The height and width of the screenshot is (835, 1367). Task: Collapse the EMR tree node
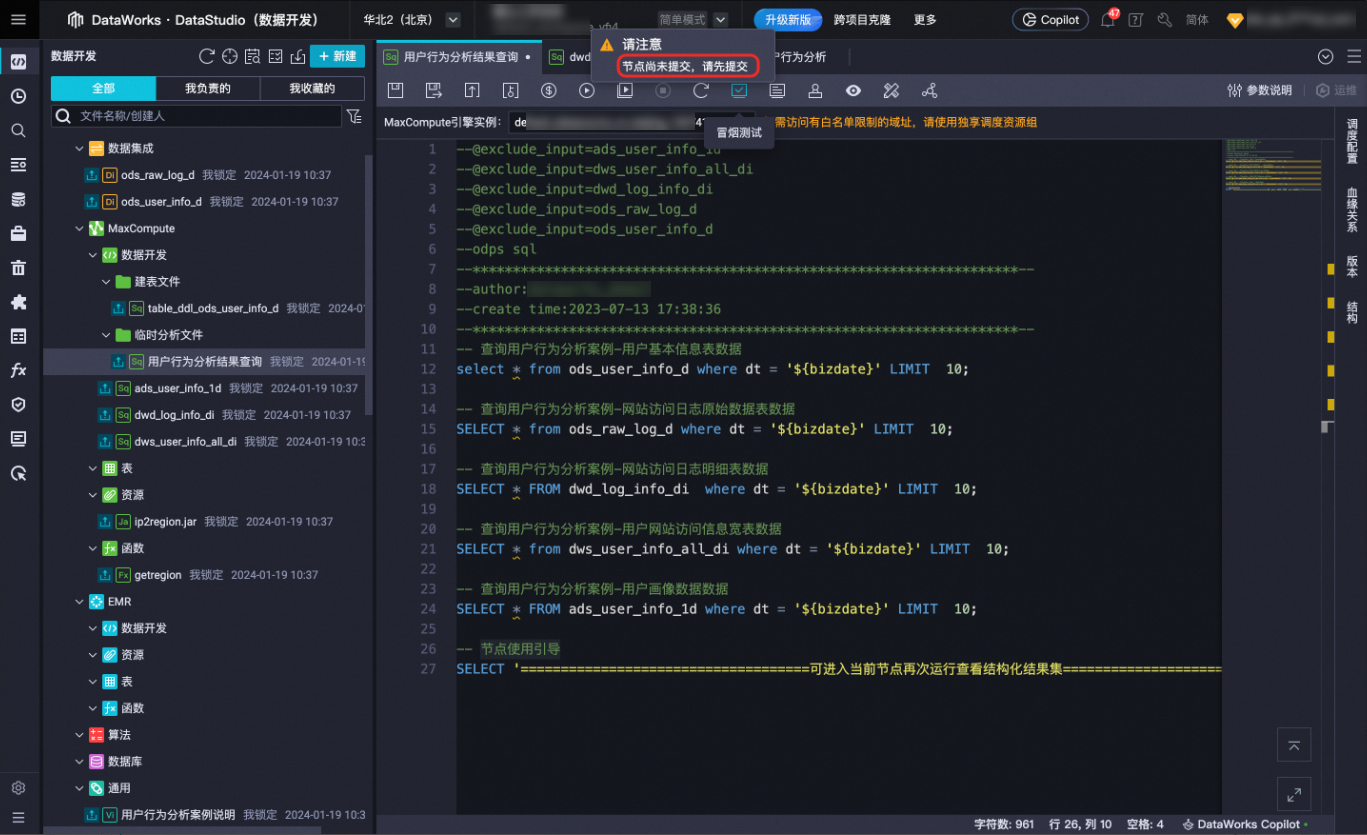80,601
